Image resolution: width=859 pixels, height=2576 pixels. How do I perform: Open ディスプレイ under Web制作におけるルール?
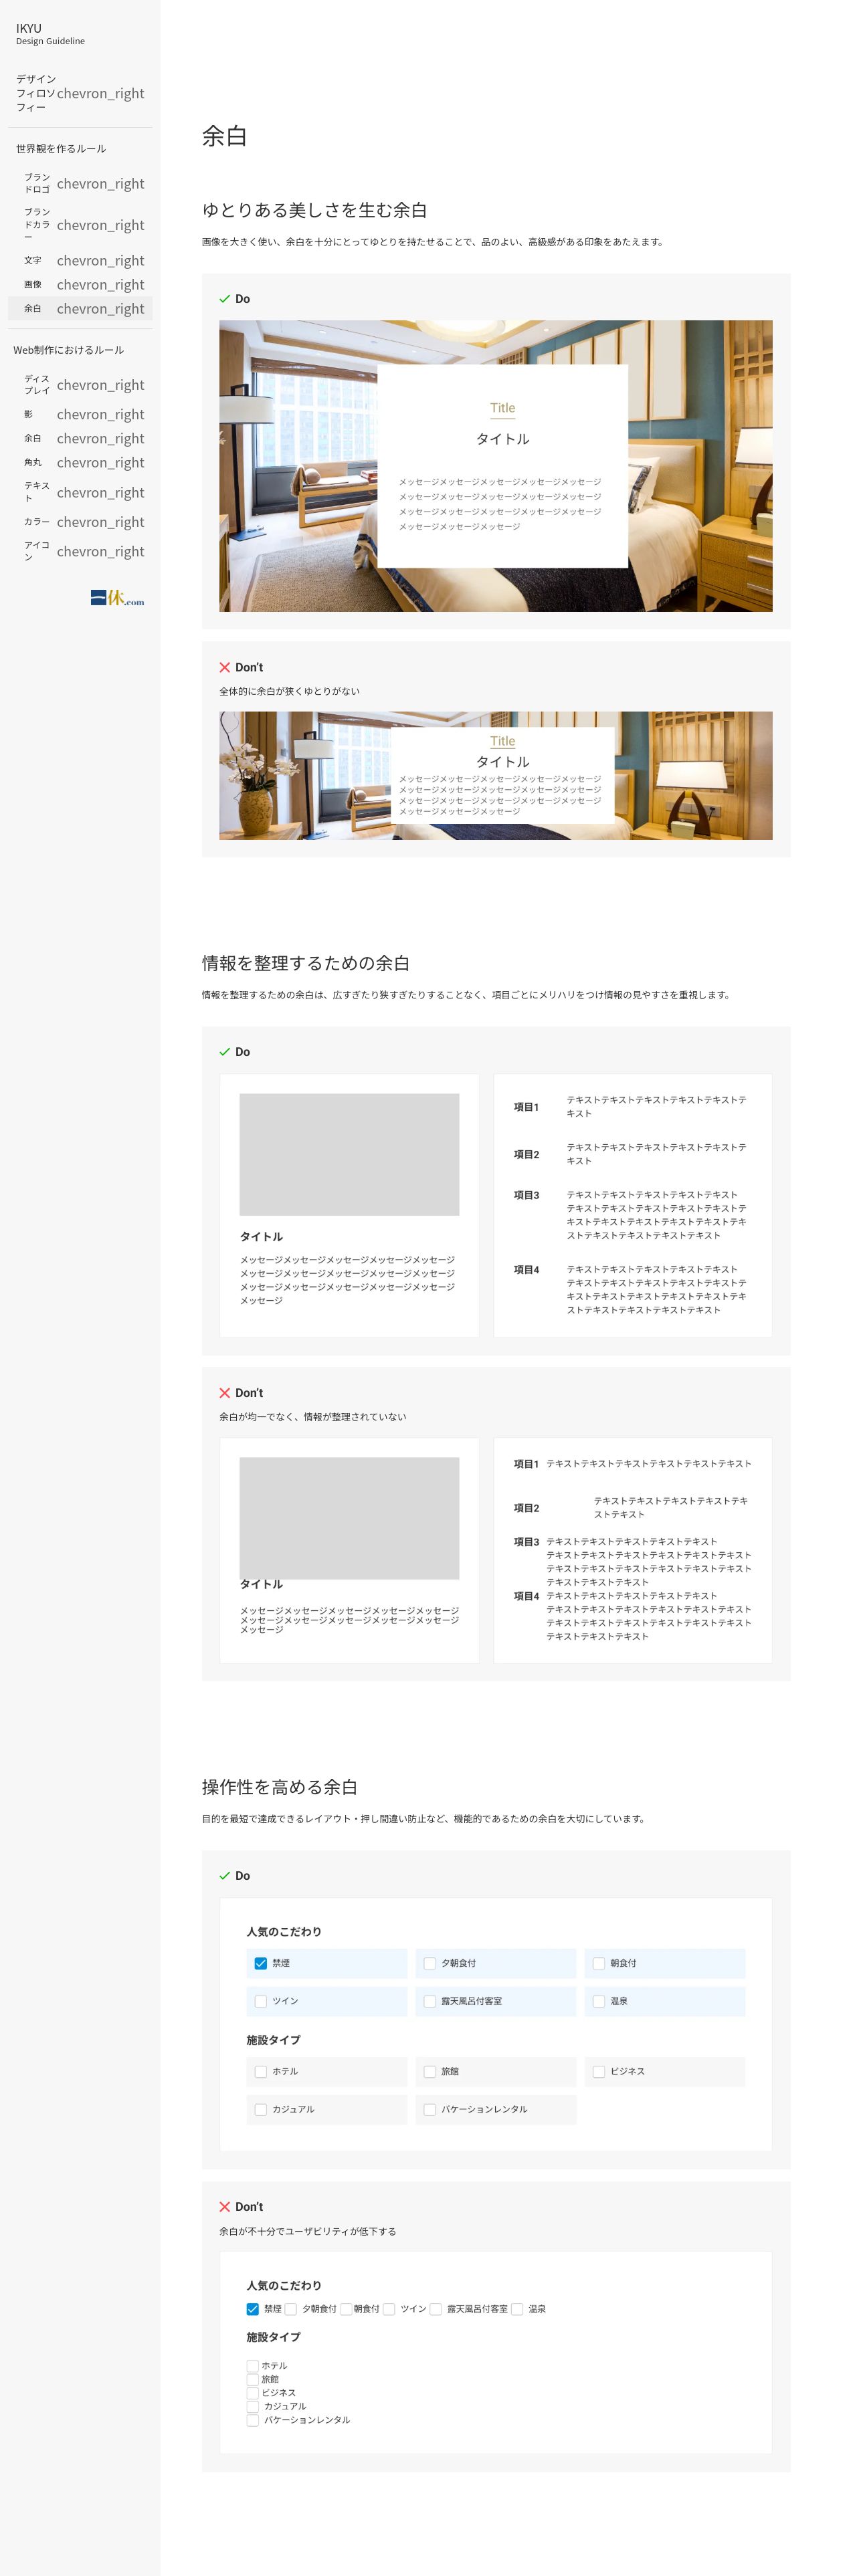[80, 384]
